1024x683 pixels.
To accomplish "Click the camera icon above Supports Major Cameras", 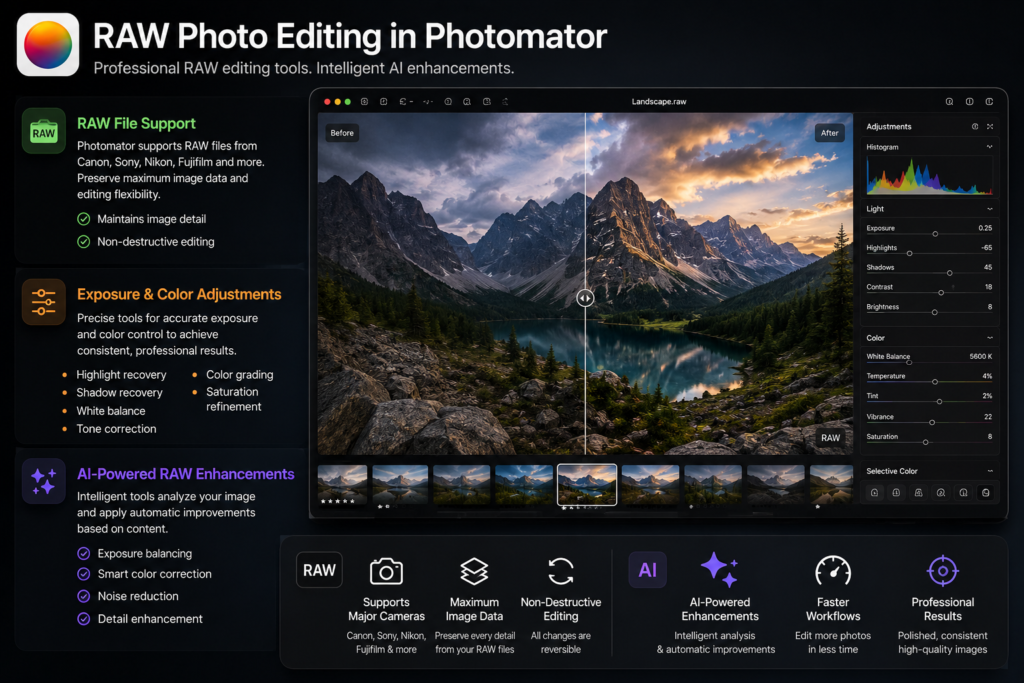I will click(386, 571).
